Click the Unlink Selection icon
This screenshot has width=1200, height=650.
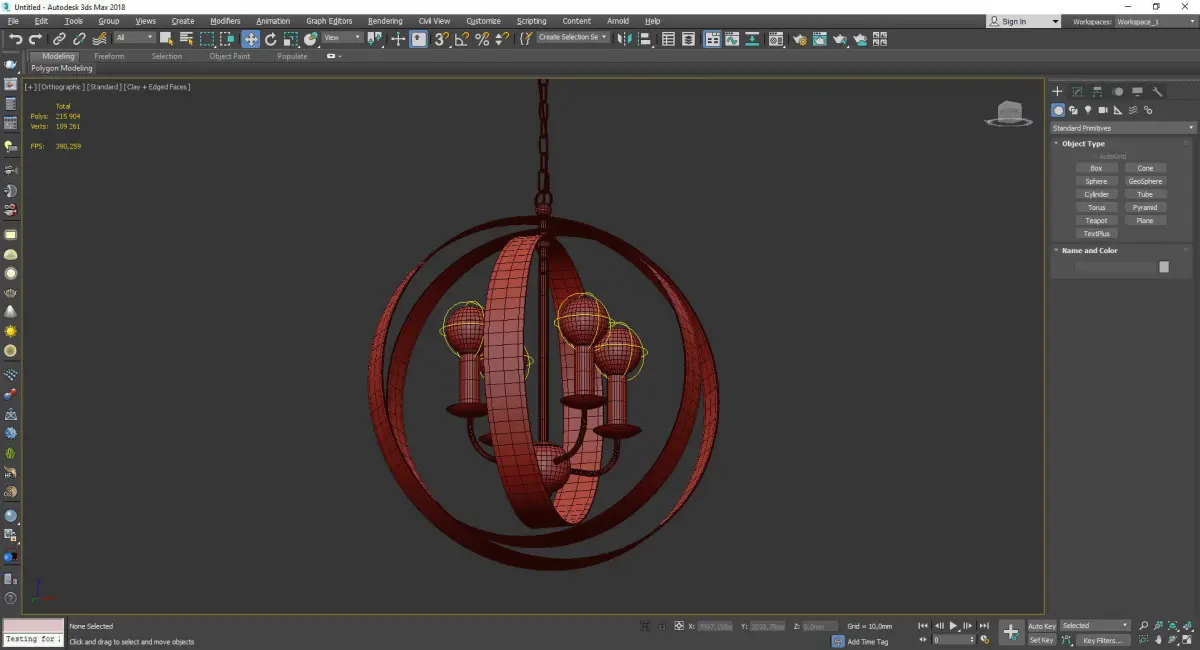pyautogui.click(x=79, y=39)
